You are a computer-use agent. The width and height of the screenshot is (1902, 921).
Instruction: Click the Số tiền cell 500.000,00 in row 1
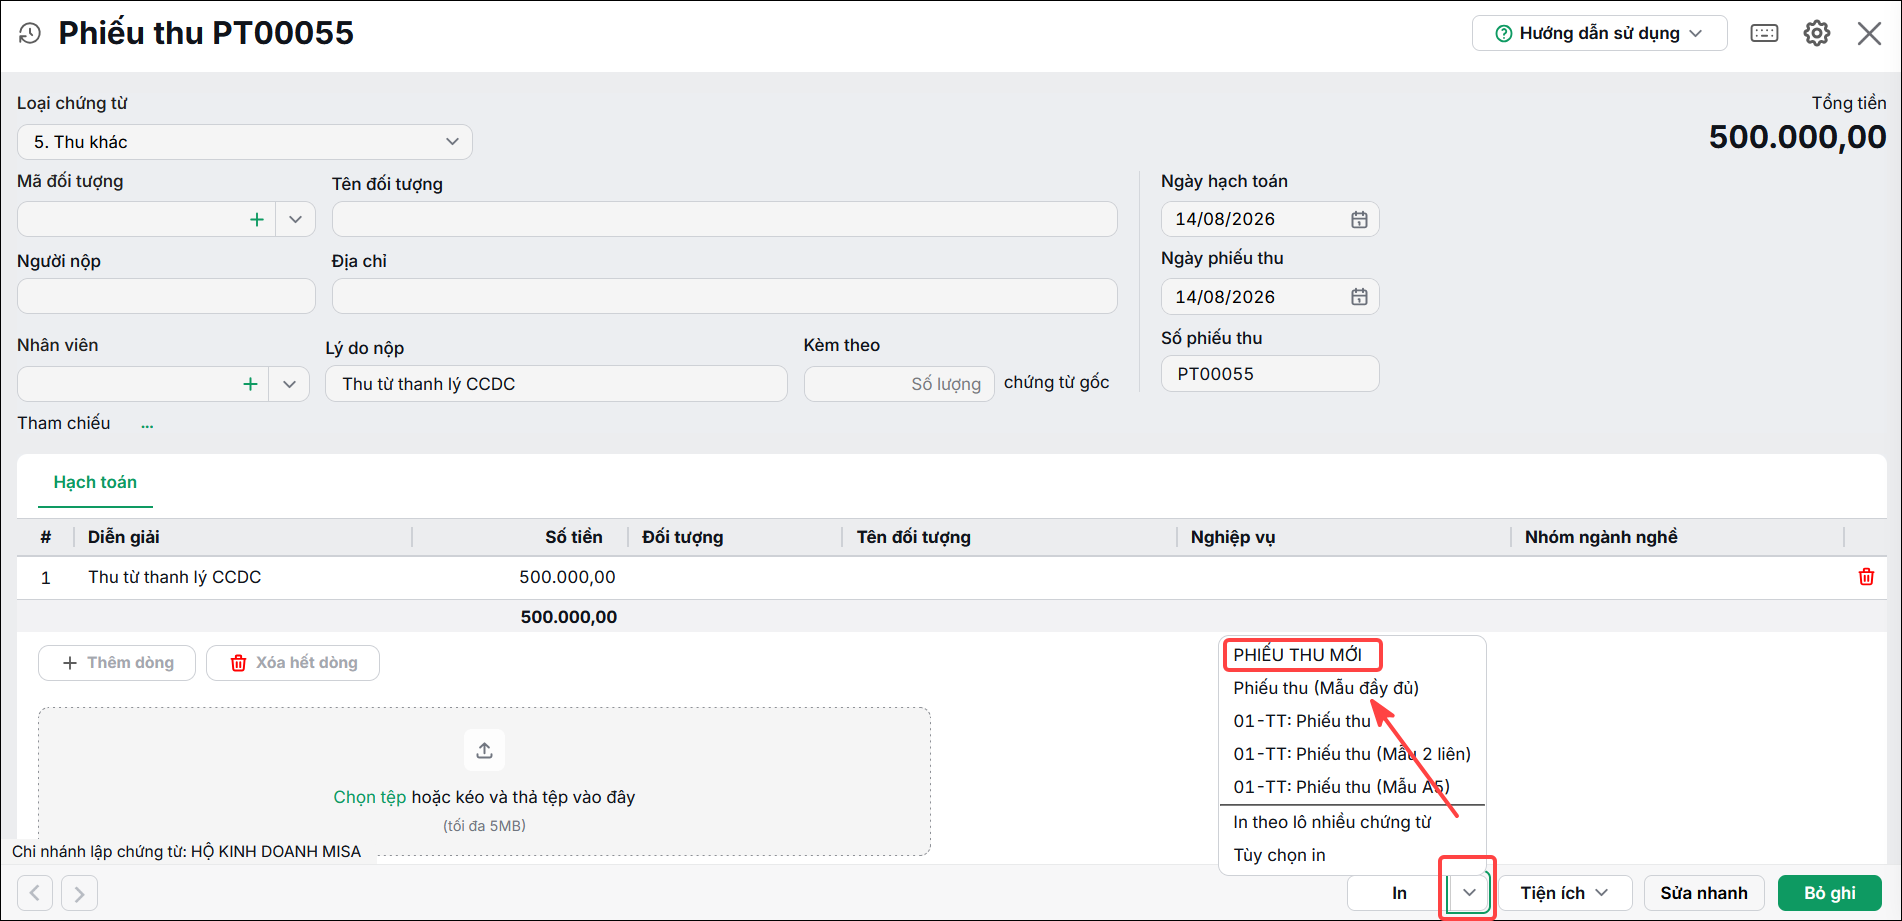point(567,577)
